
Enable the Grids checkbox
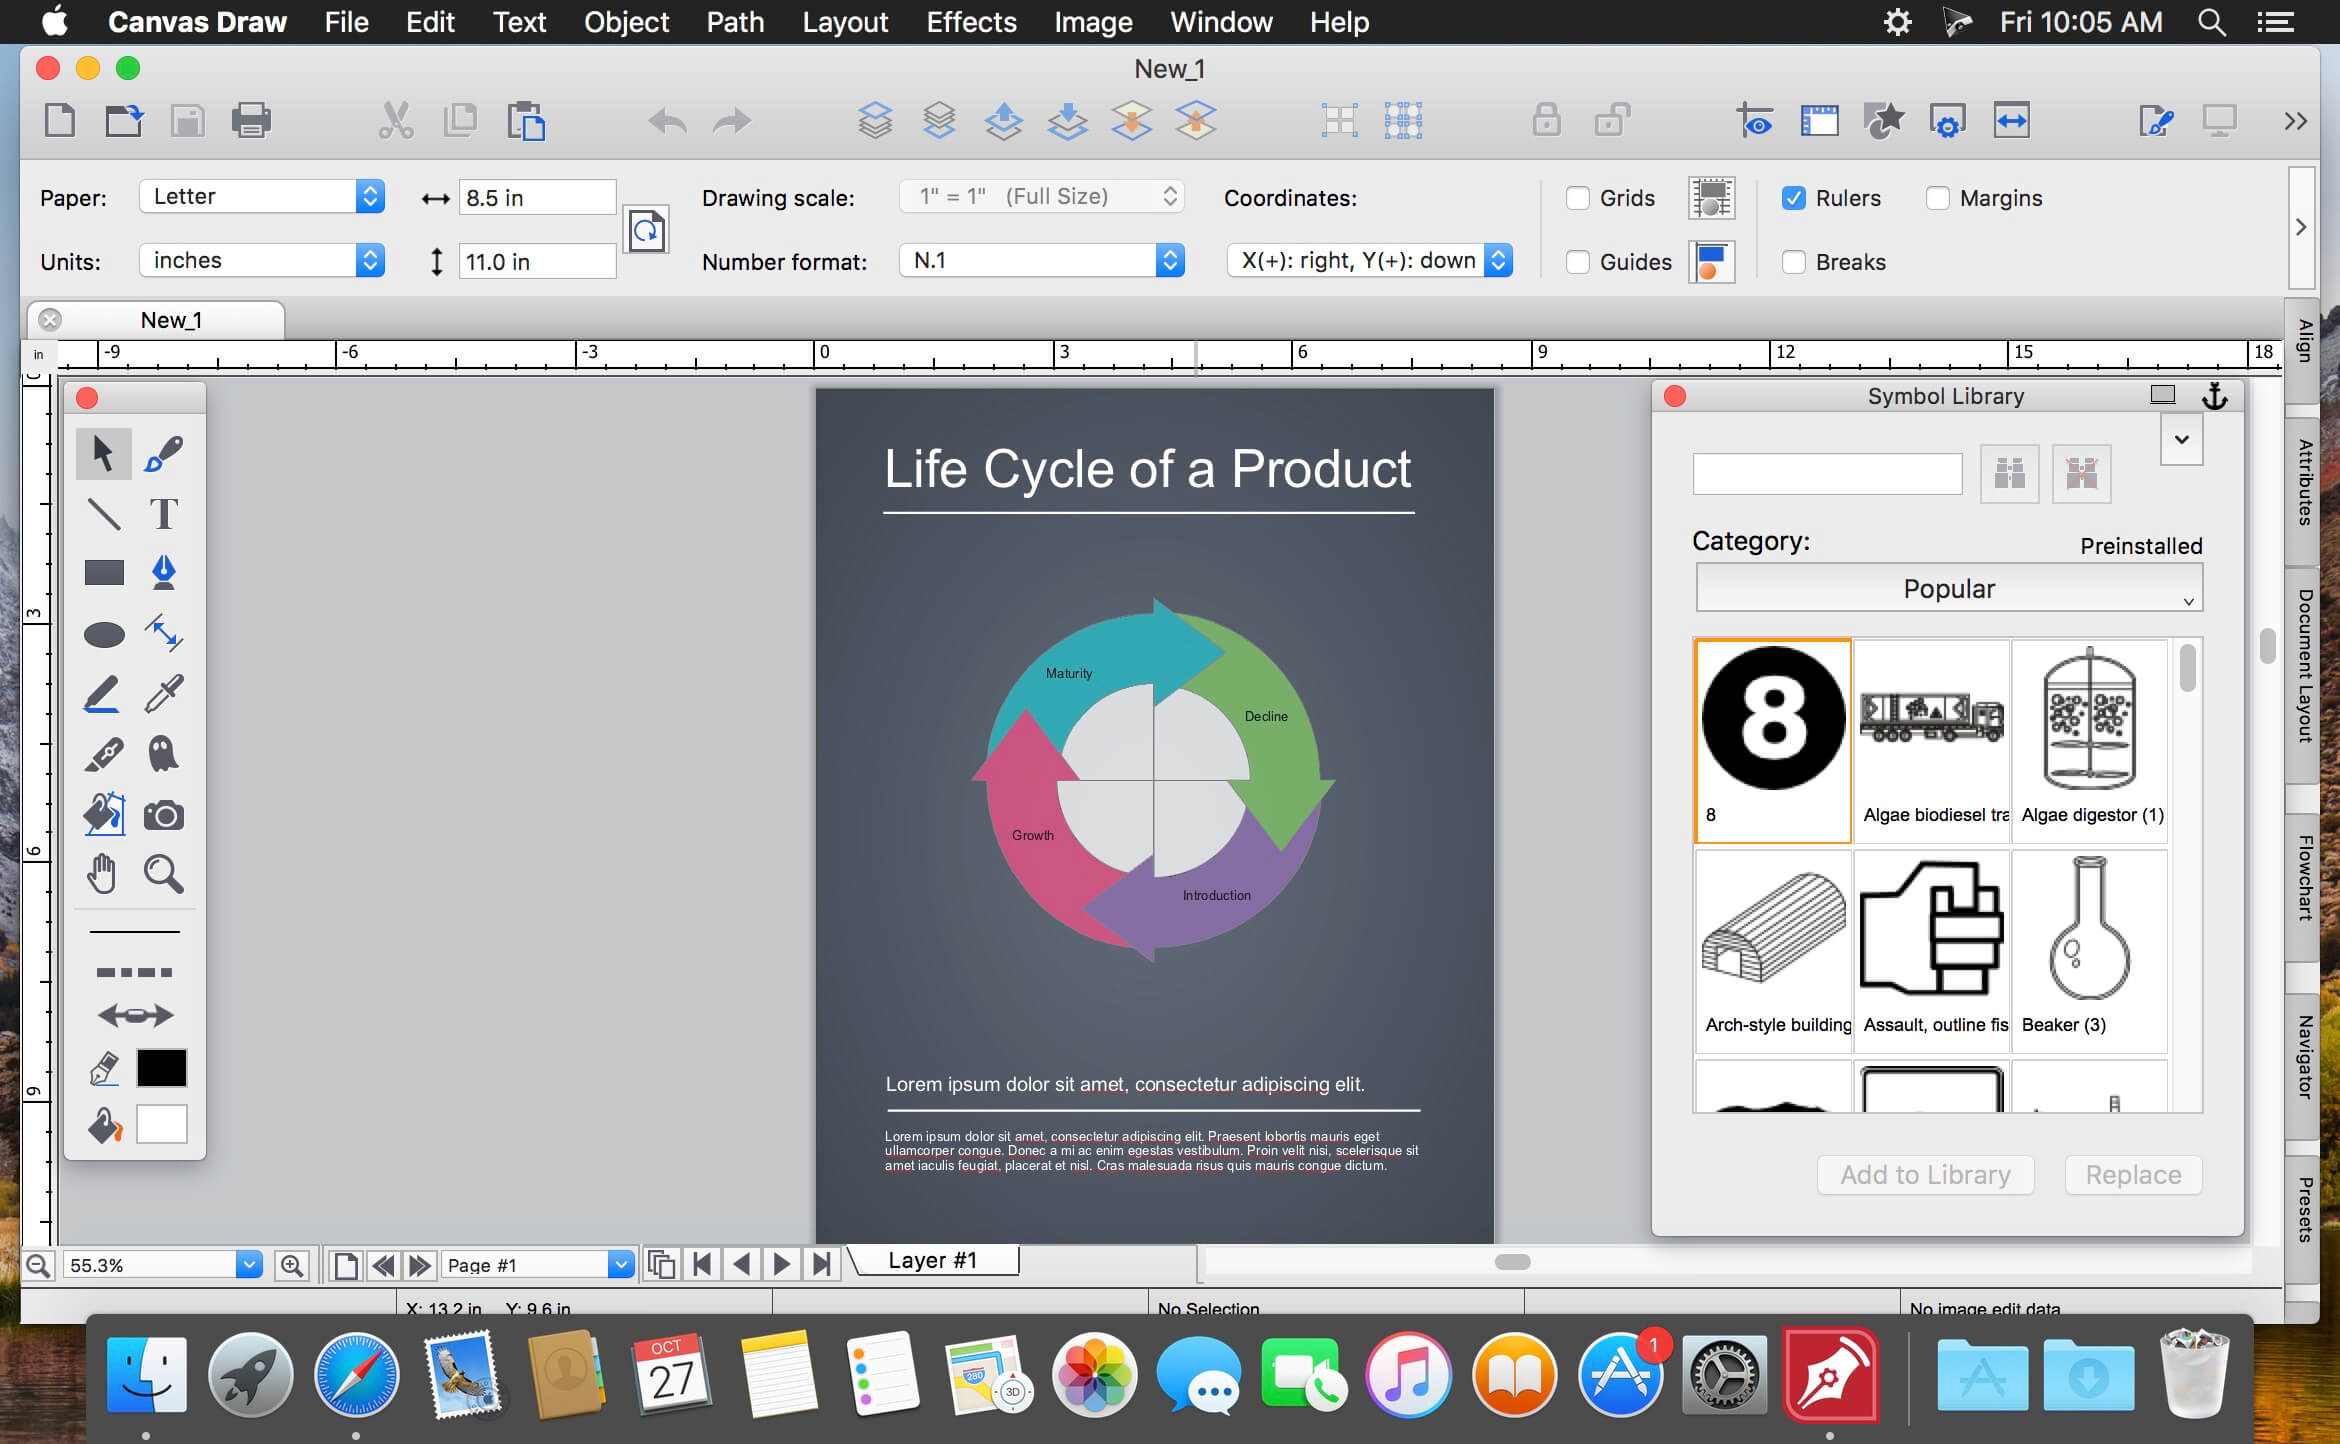point(1578,198)
